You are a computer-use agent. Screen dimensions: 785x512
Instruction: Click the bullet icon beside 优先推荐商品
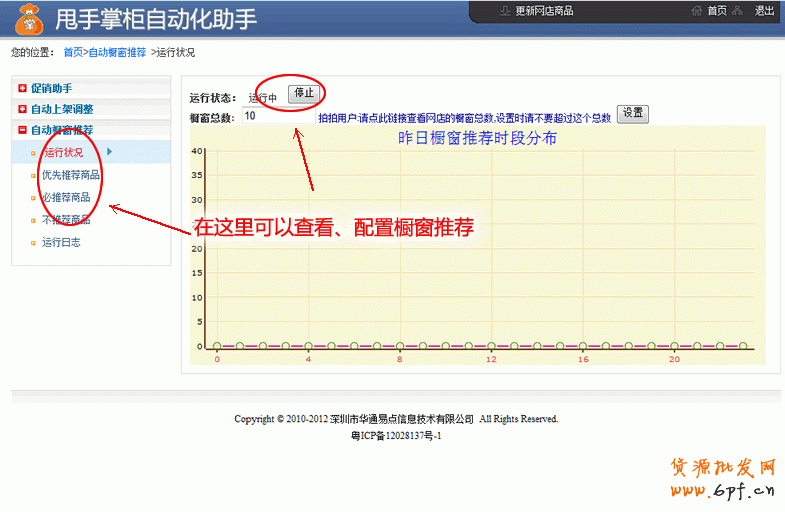(x=33, y=176)
